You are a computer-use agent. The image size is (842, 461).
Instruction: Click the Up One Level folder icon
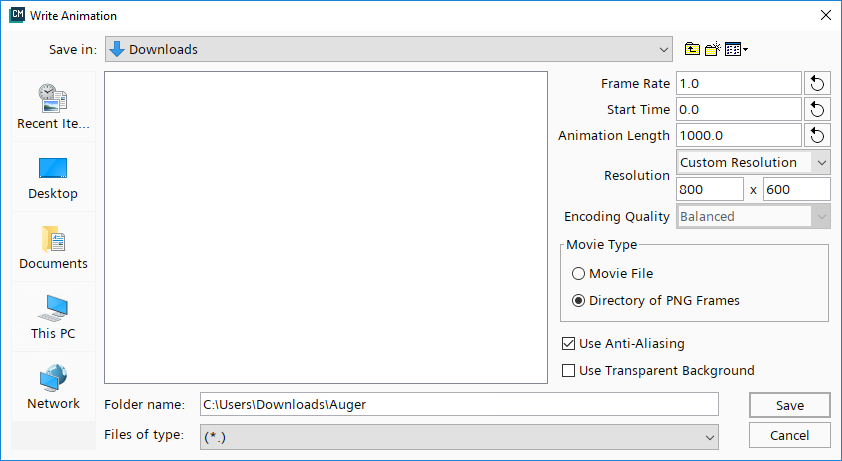pos(692,49)
